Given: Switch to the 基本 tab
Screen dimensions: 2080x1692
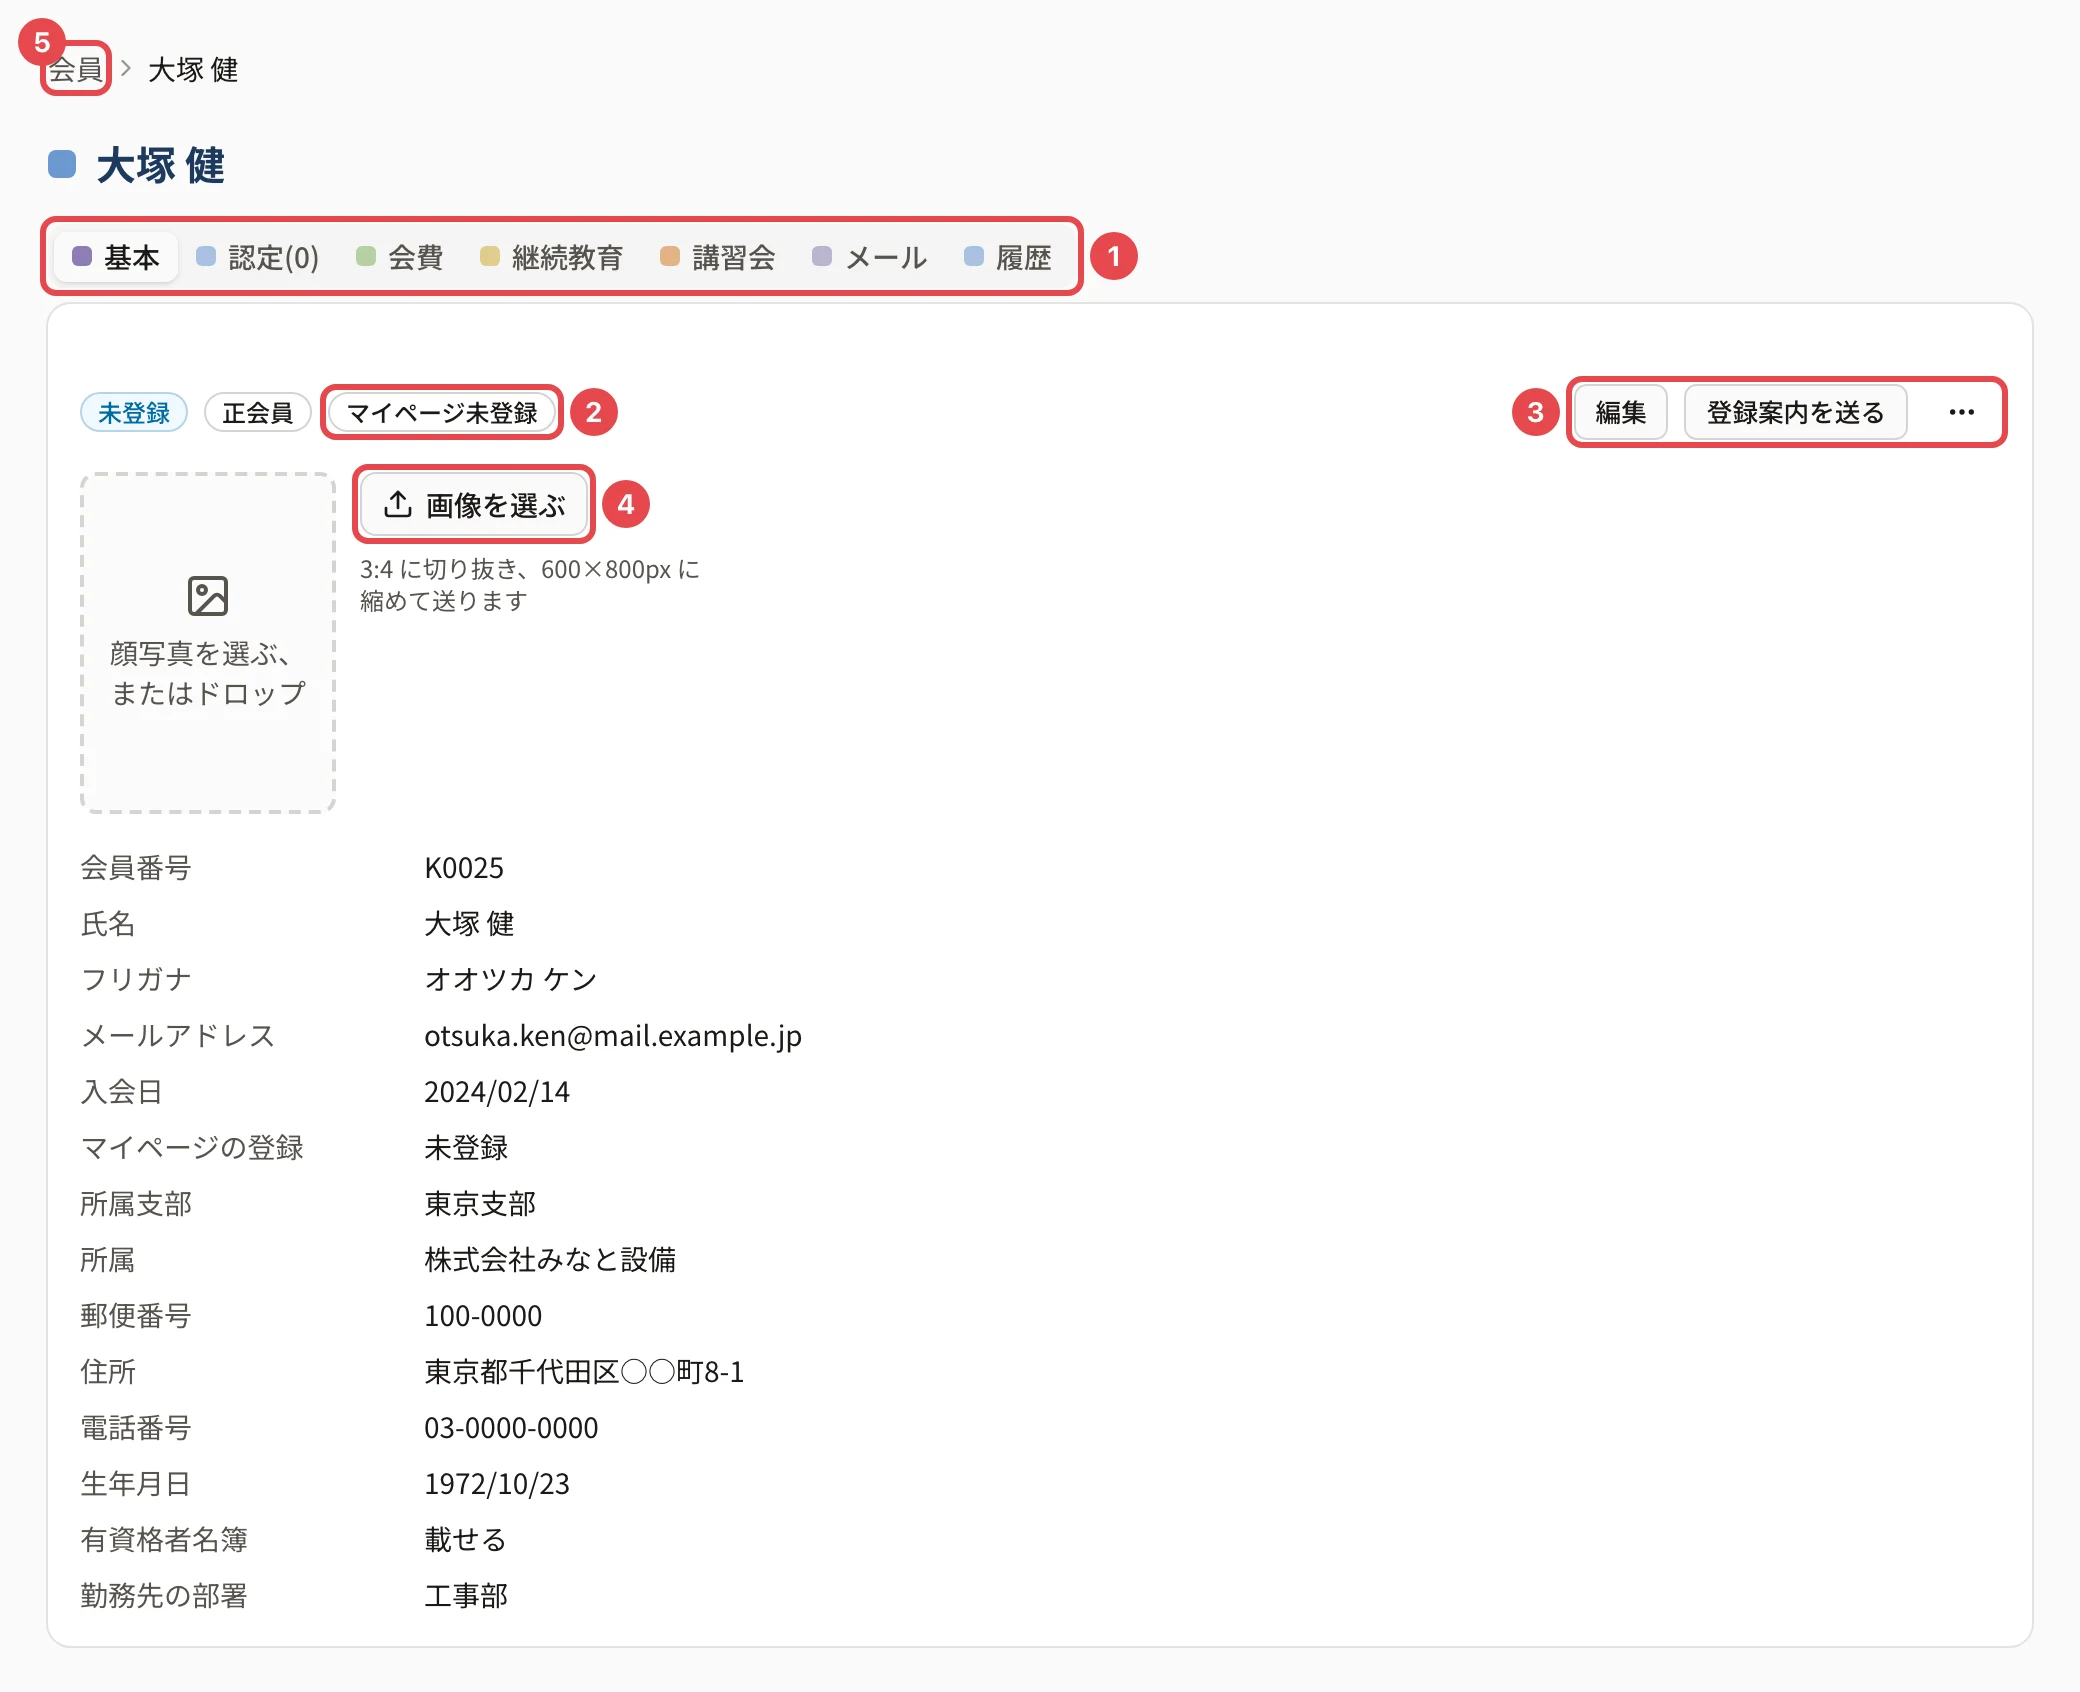Looking at the screenshot, I should coord(117,257).
